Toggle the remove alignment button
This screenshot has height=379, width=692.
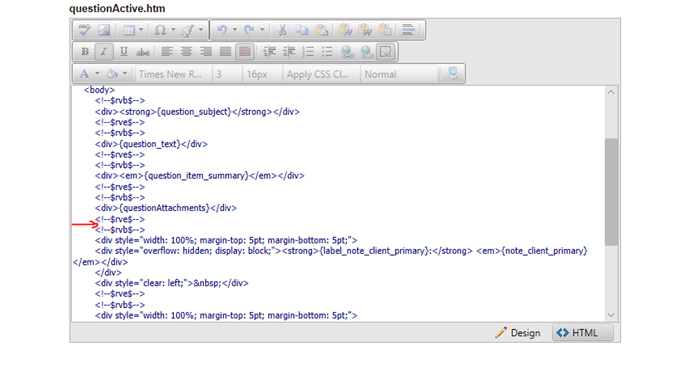tap(244, 52)
